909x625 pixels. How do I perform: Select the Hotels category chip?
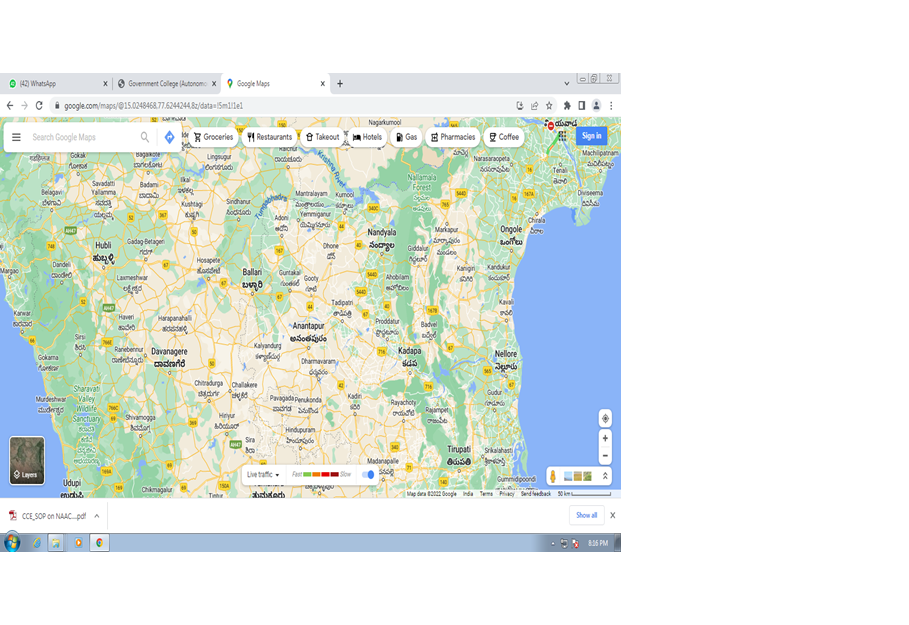click(x=368, y=137)
